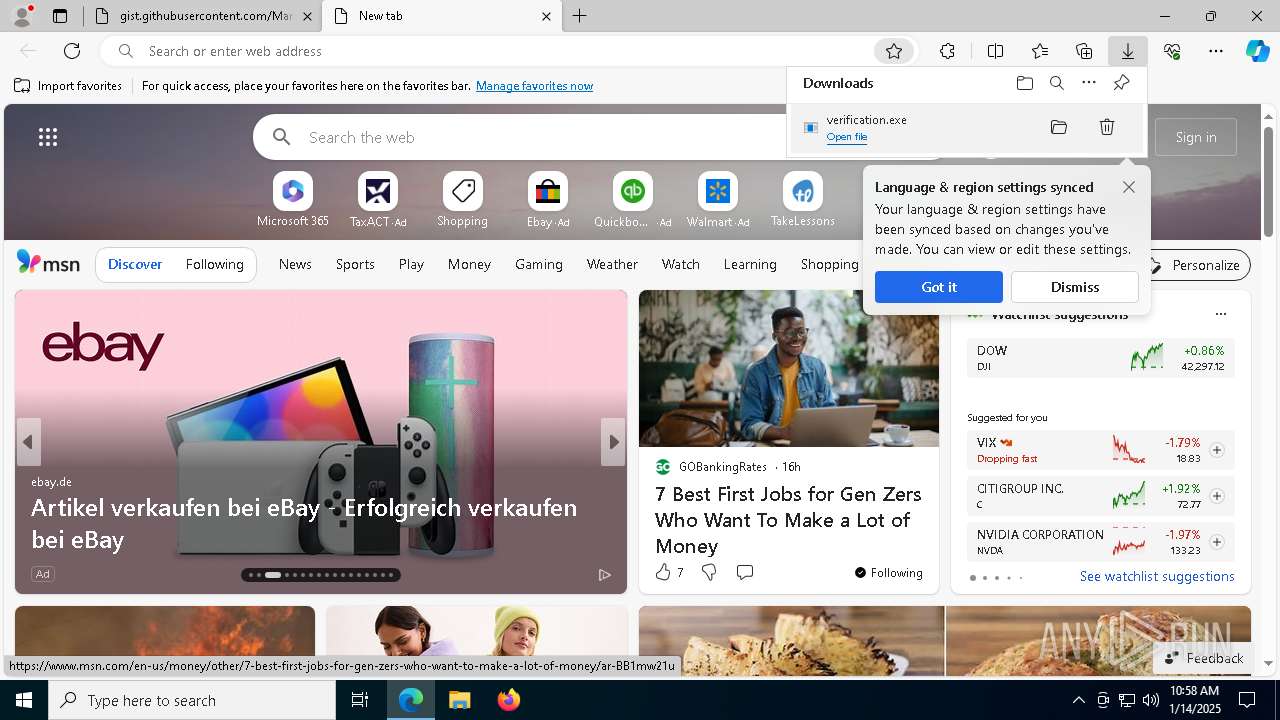Add Citigroup Inc. to watchlist
Screen dimensions: 1280x720
coord(1217,496)
